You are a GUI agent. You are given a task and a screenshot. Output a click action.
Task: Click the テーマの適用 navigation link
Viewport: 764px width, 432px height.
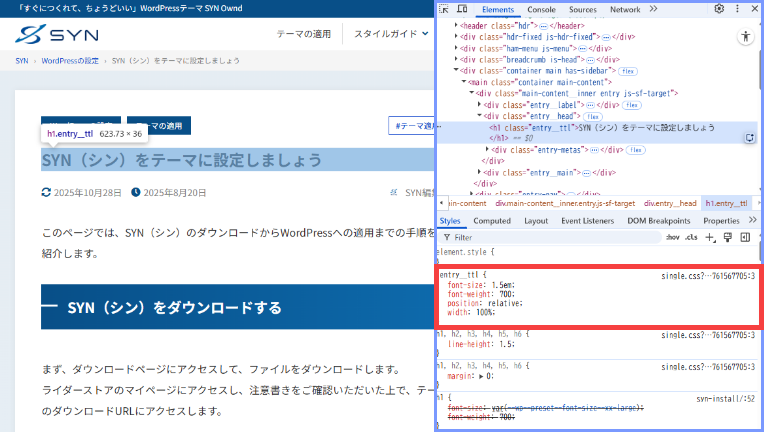(303, 34)
